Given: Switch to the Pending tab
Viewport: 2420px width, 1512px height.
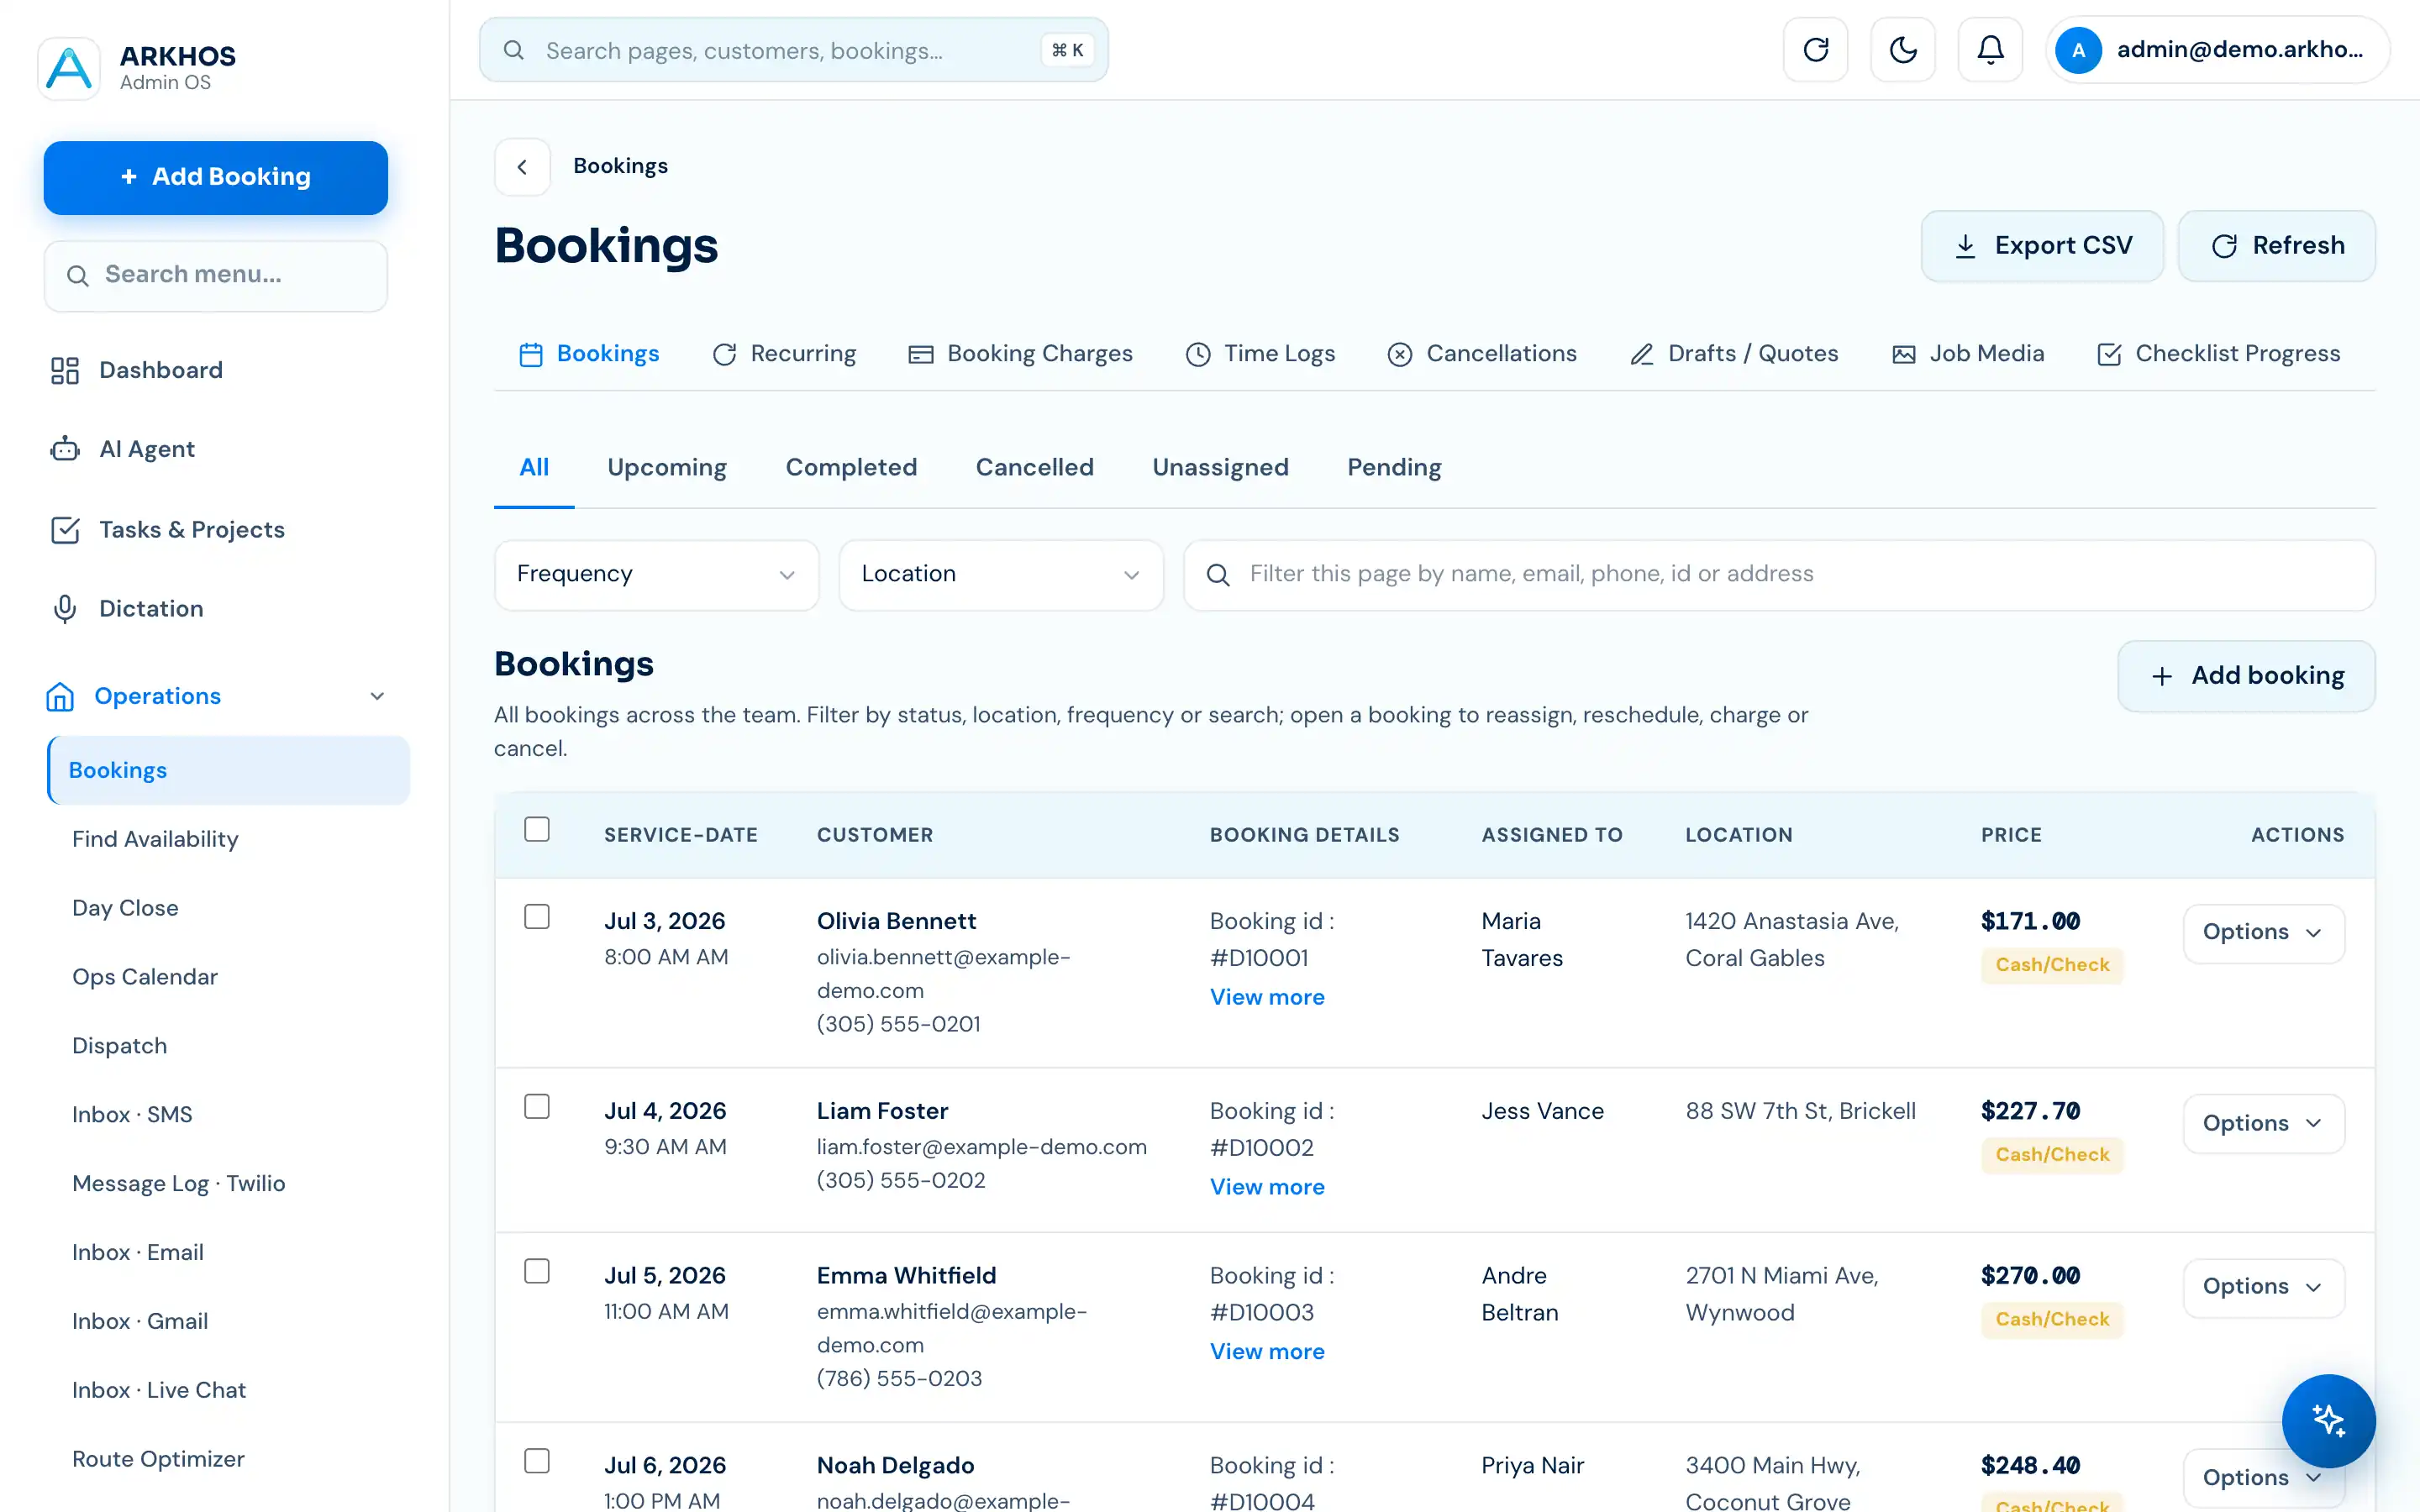Looking at the screenshot, I should [x=1394, y=467].
